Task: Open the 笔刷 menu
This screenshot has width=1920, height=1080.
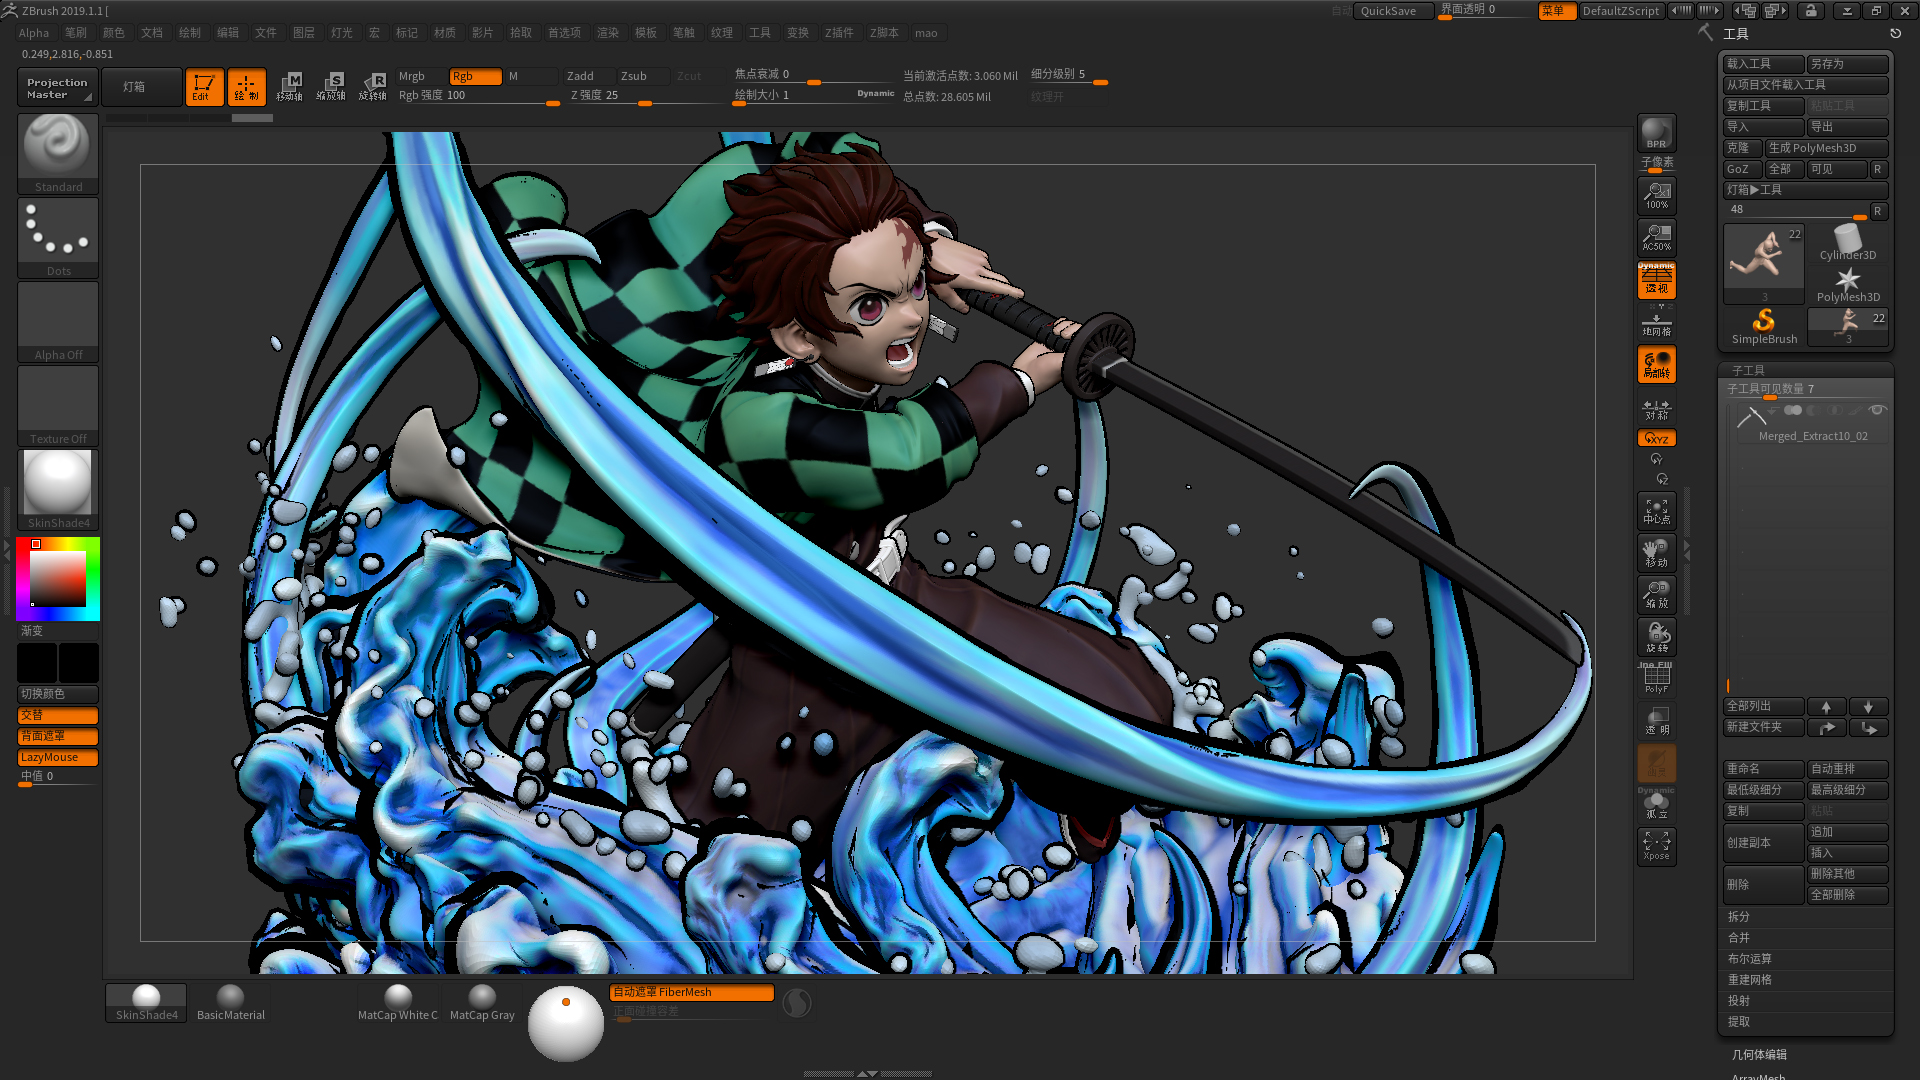Action: point(76,33)
